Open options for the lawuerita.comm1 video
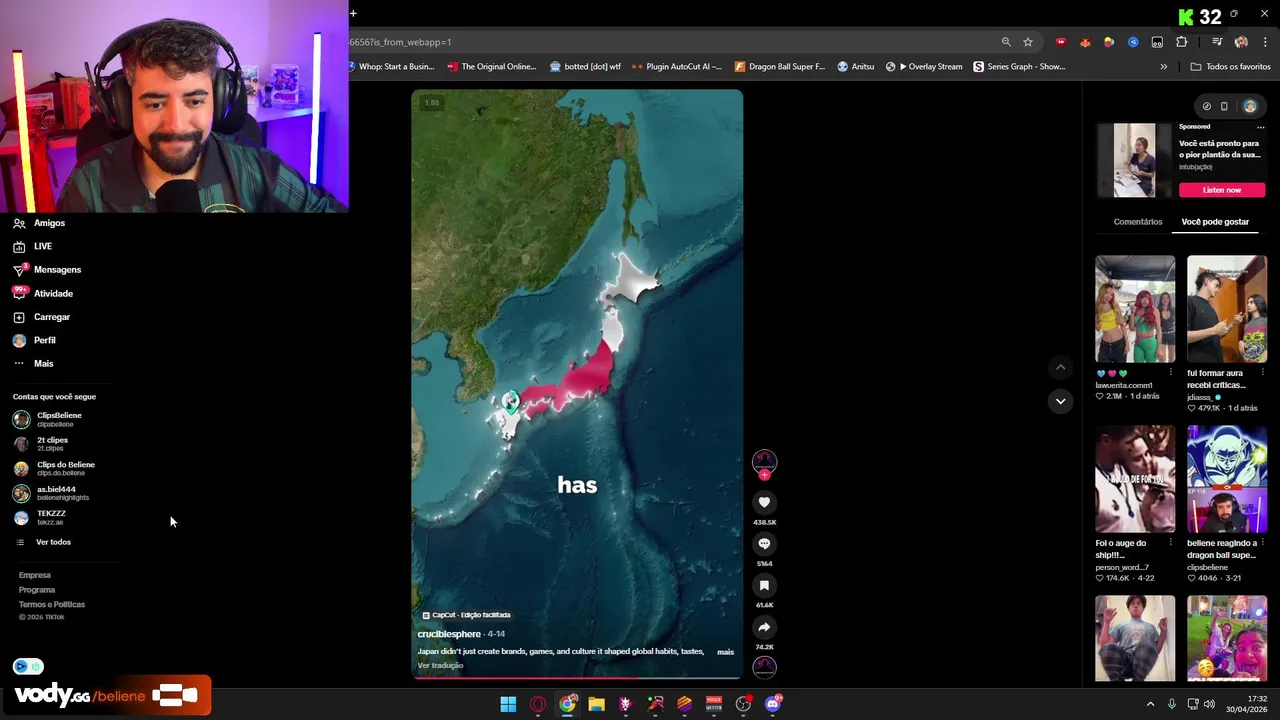 pyautogui.click(x=1170, y=373)
